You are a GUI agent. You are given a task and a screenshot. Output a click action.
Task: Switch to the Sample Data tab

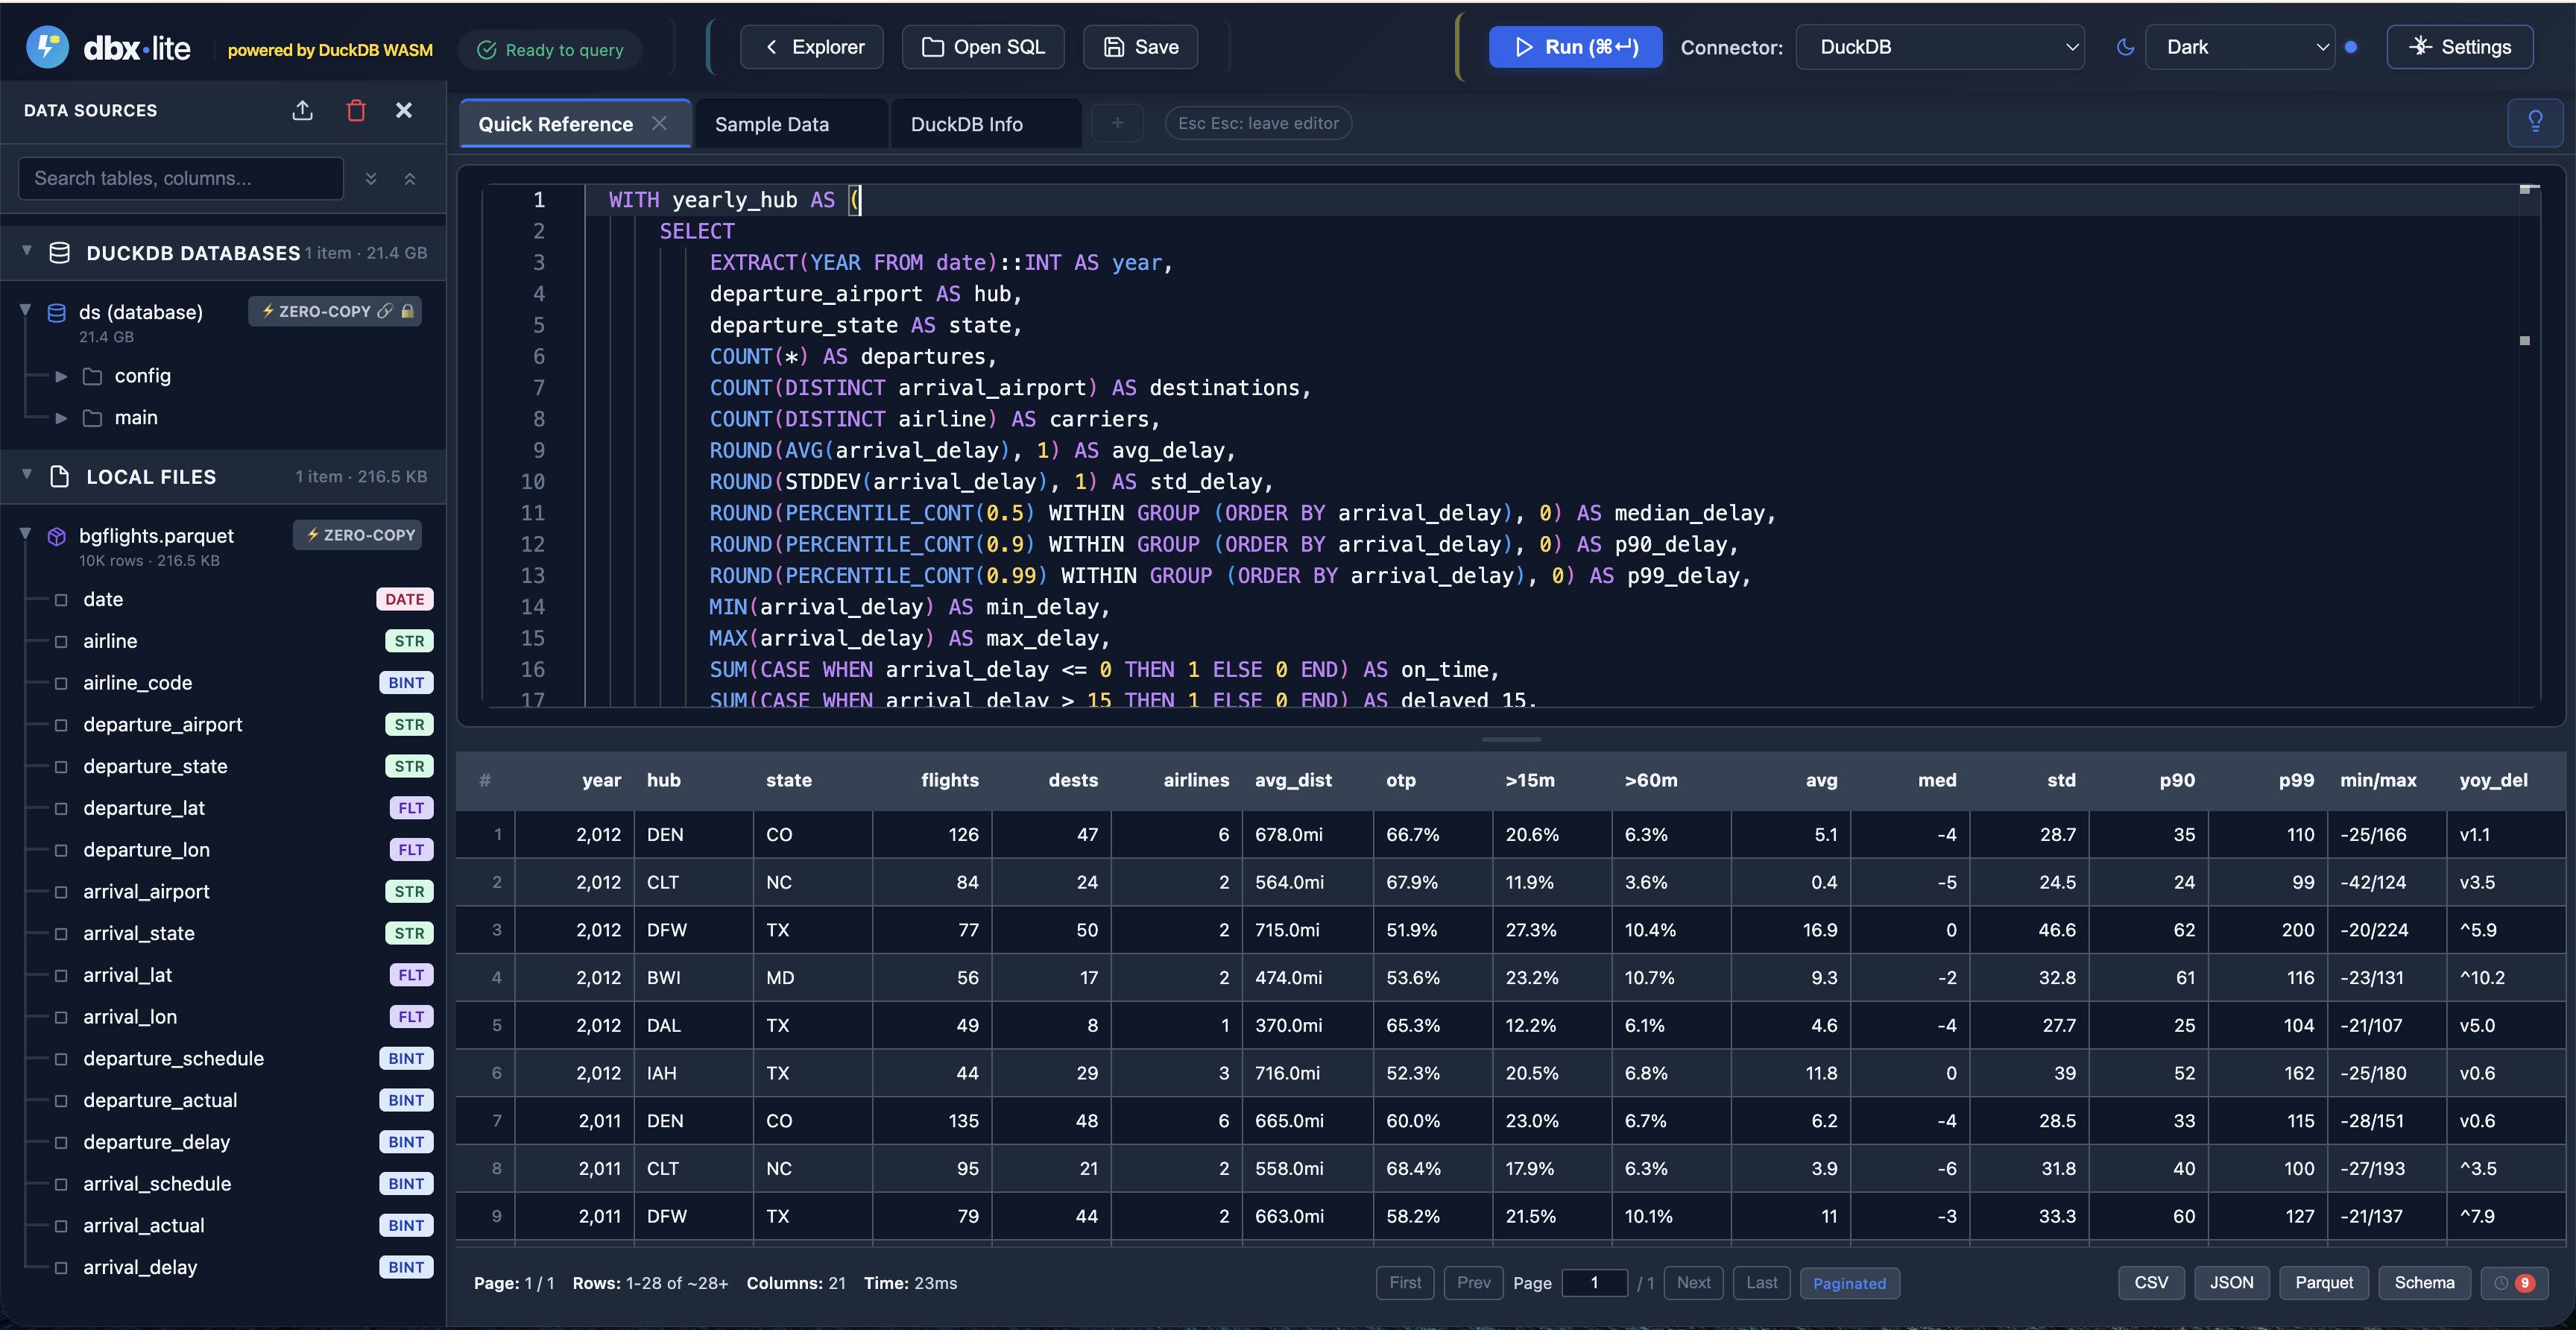pyautogui.click(x=771, y=124)
